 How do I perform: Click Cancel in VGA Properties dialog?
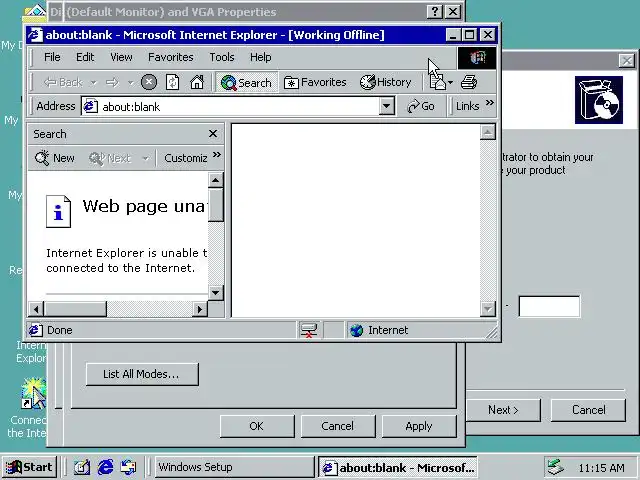tap(338, 426)
